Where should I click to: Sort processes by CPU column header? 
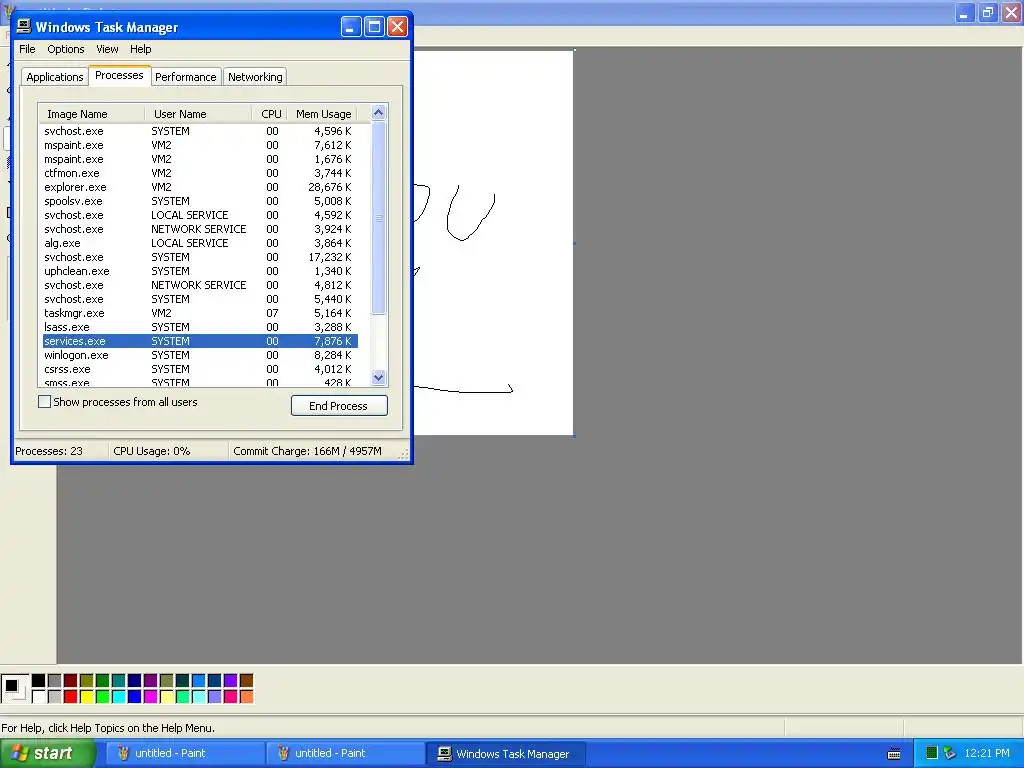270,114
